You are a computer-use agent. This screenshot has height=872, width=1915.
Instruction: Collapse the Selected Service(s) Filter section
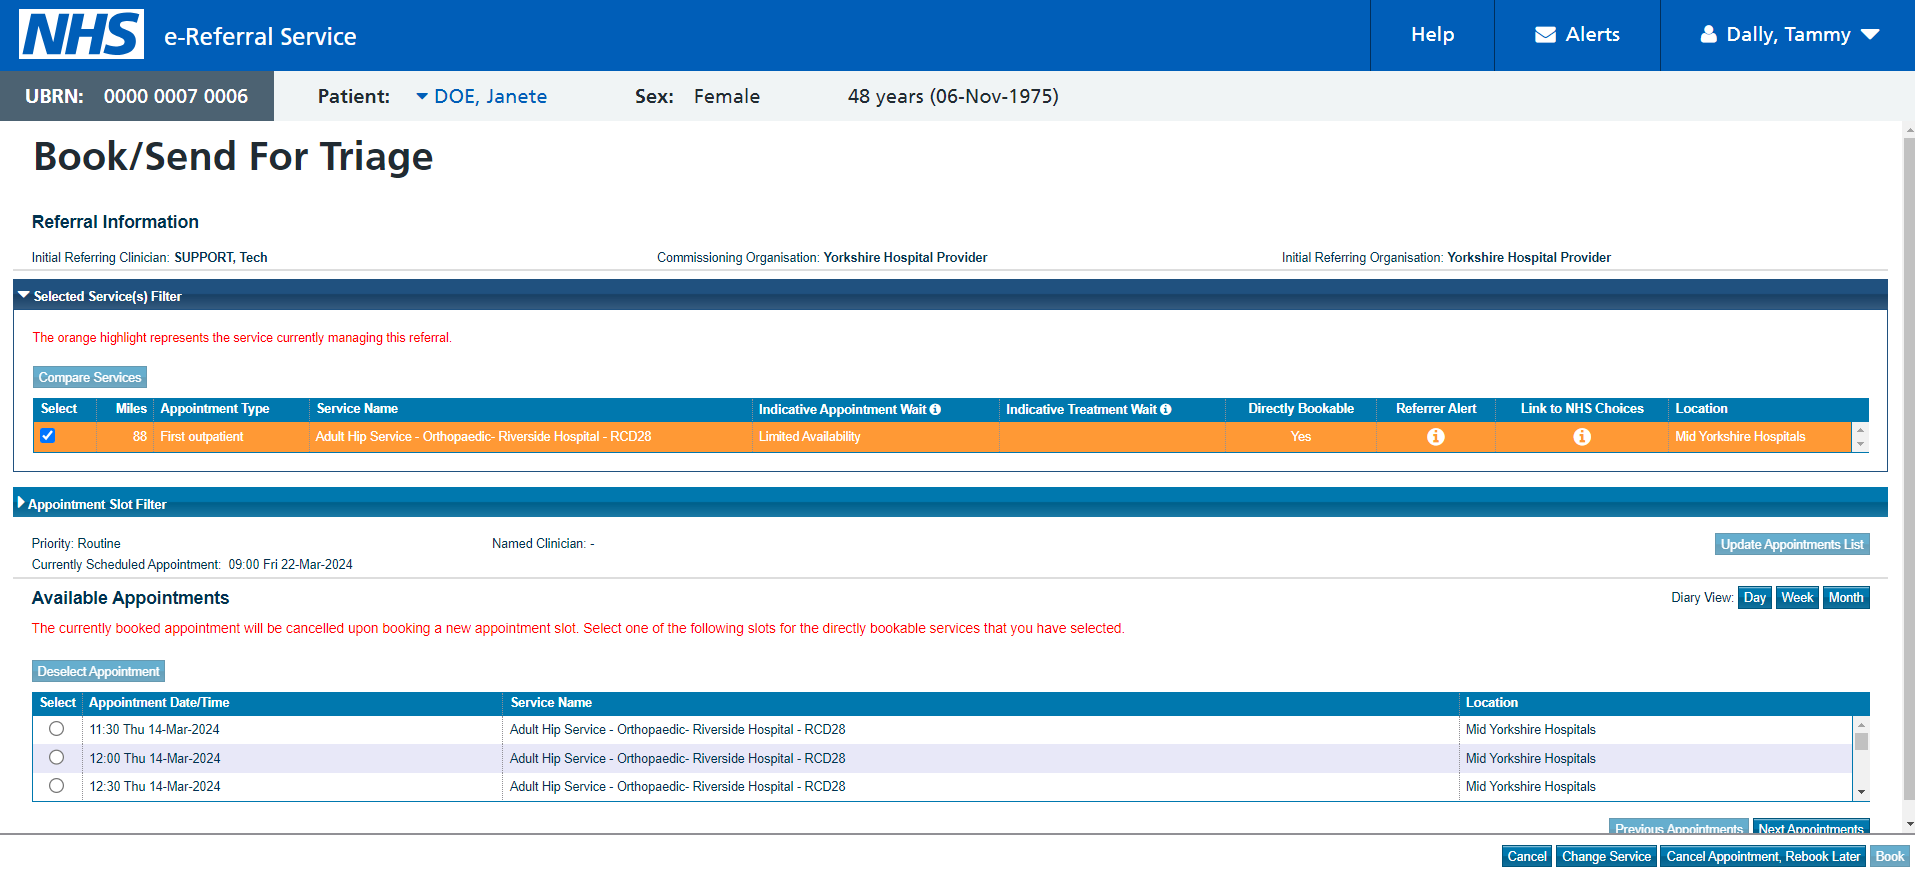pyautogui.click(x=24, y=296)
